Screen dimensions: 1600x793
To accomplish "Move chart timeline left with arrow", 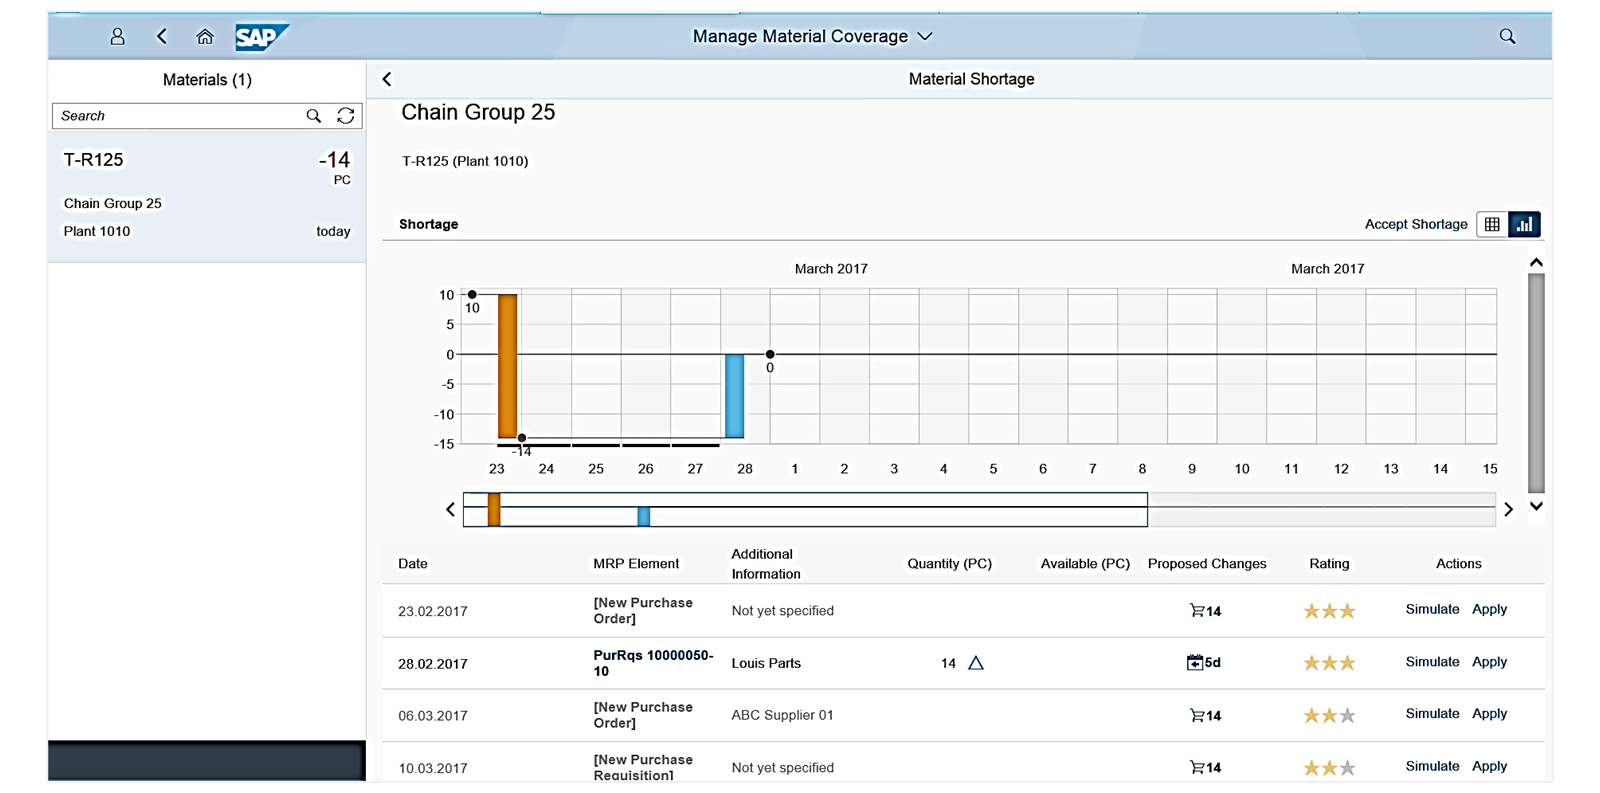I will [450, 510].
